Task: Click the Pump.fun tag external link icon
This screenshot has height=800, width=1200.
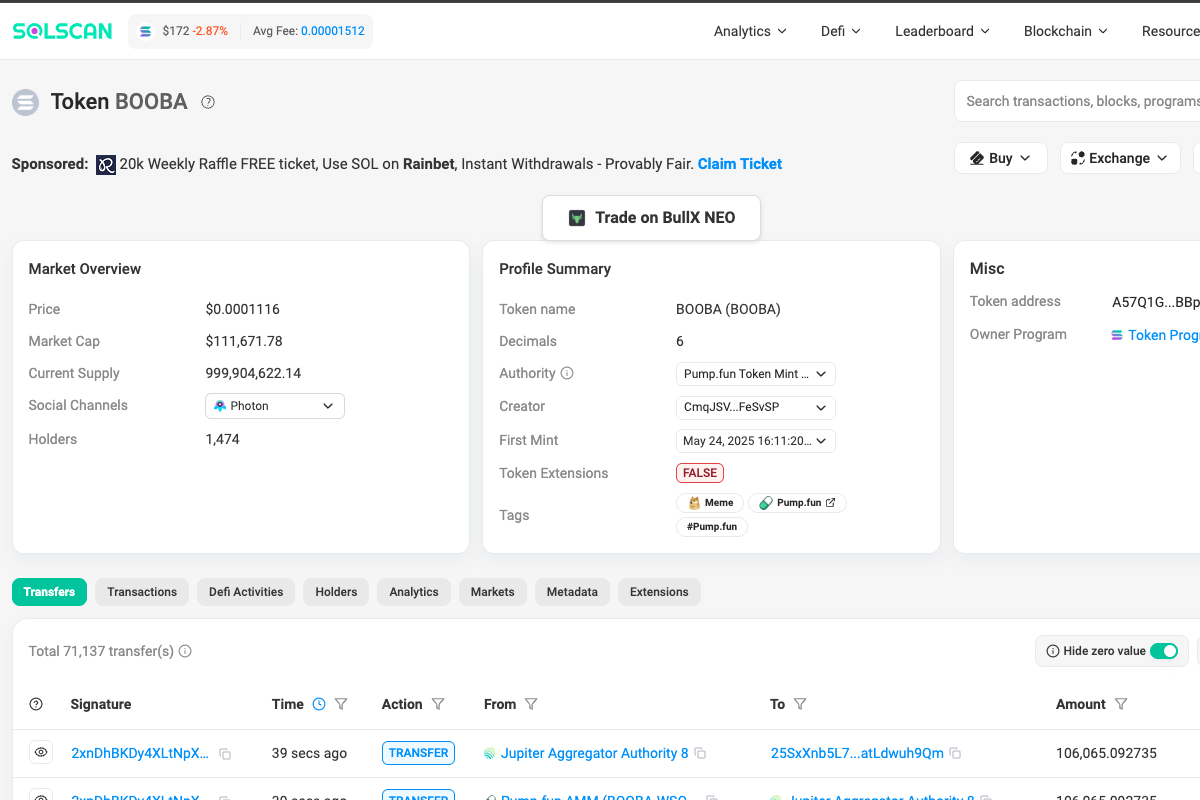Action: point(830,503)
